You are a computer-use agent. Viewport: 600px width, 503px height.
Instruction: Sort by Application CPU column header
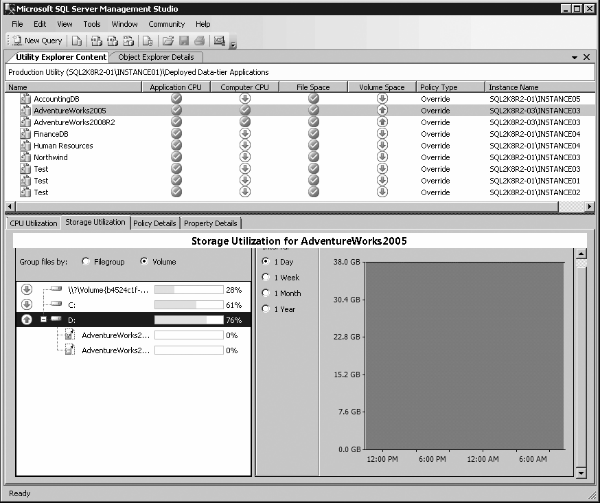(x=176, y=87)
